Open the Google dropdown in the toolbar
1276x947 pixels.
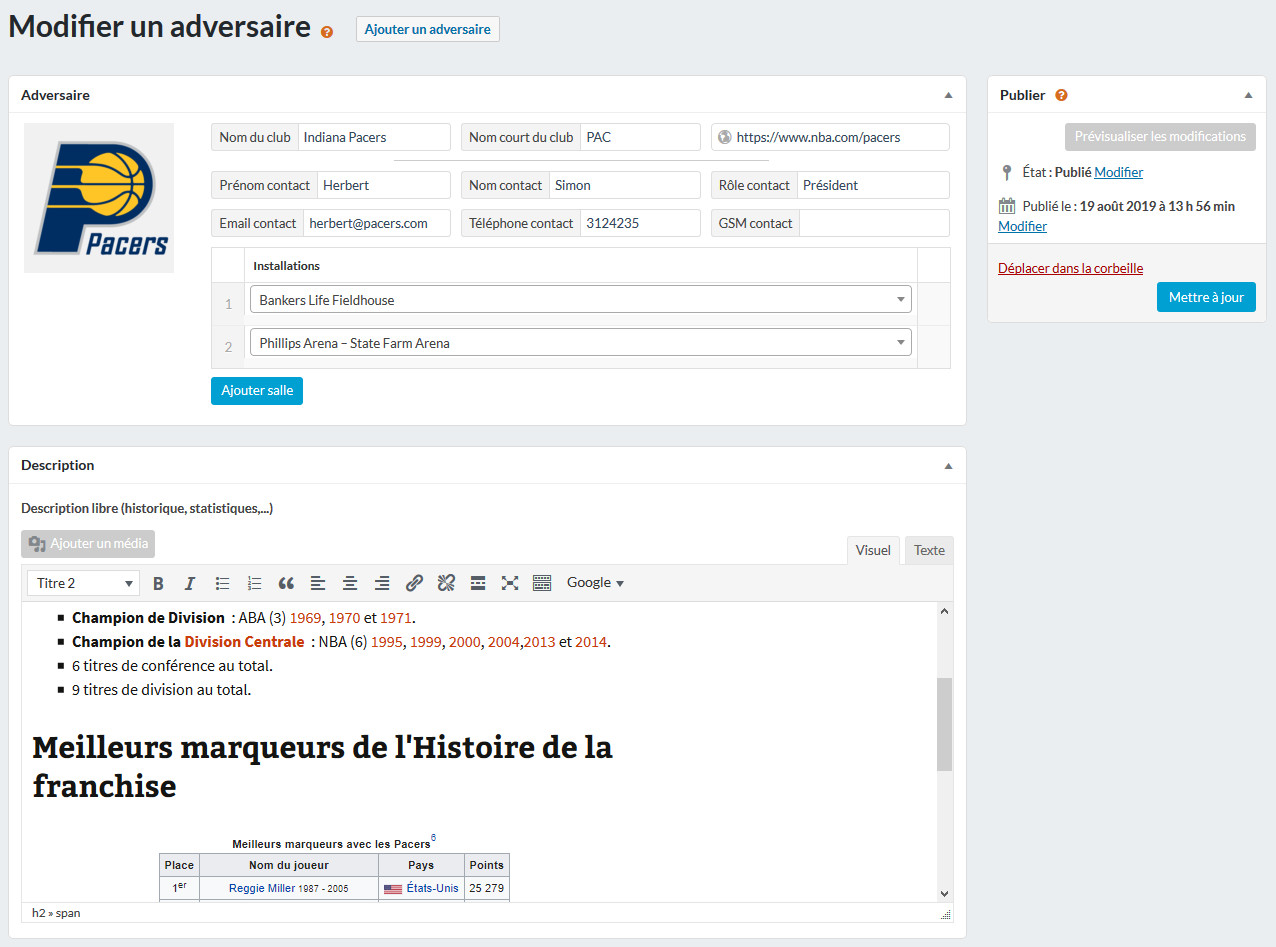point(595,583)
